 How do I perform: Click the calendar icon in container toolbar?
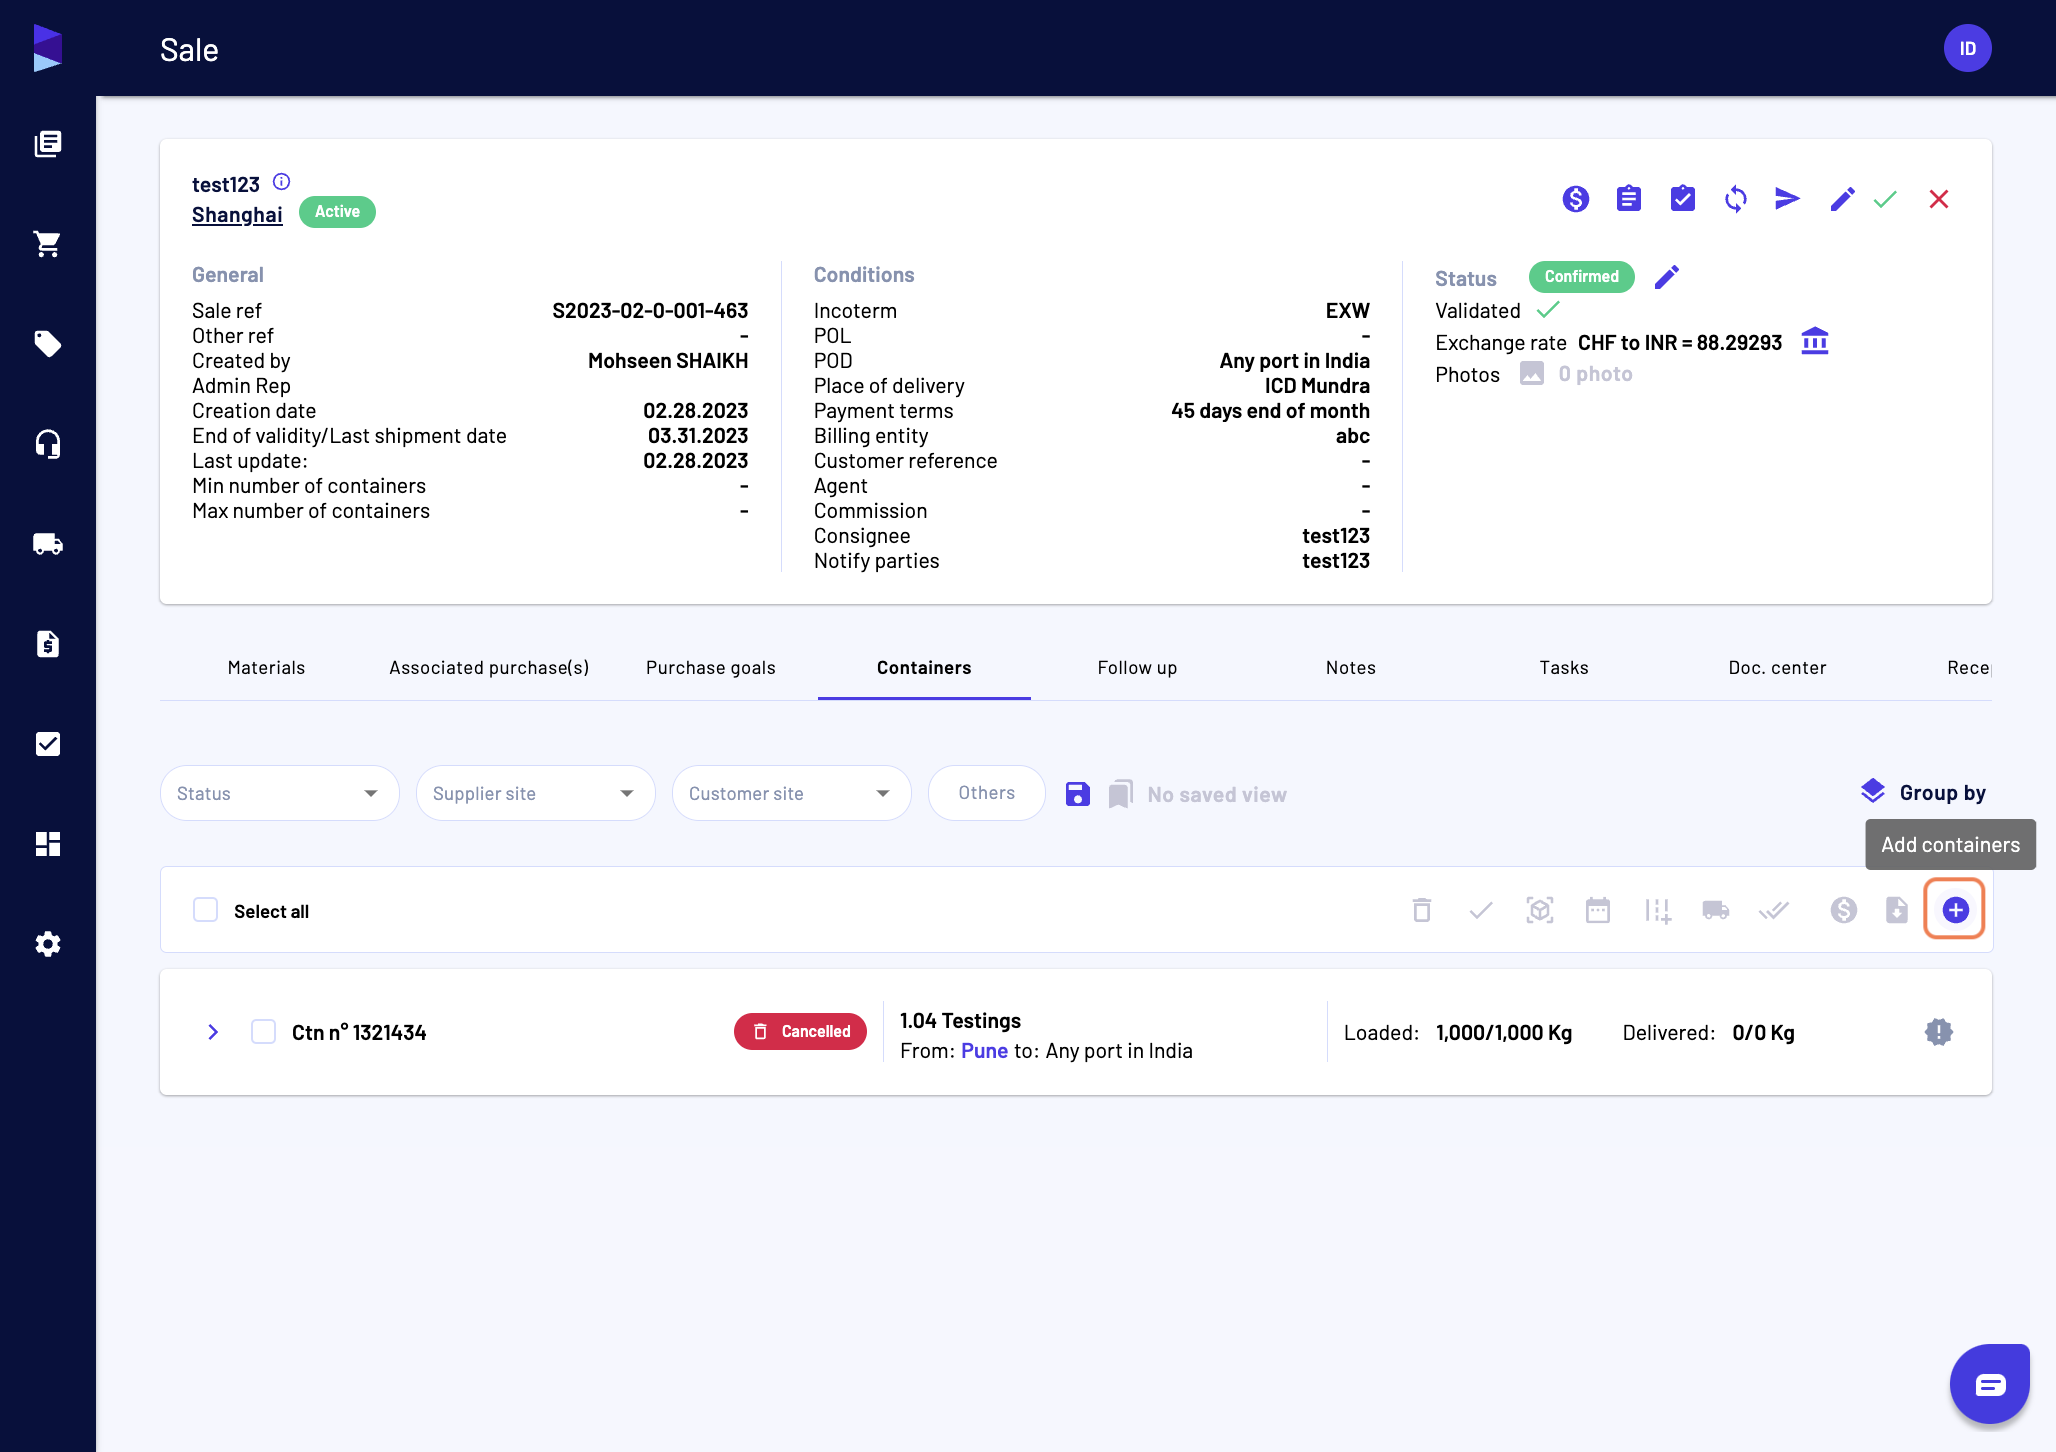click(1598, 910)
